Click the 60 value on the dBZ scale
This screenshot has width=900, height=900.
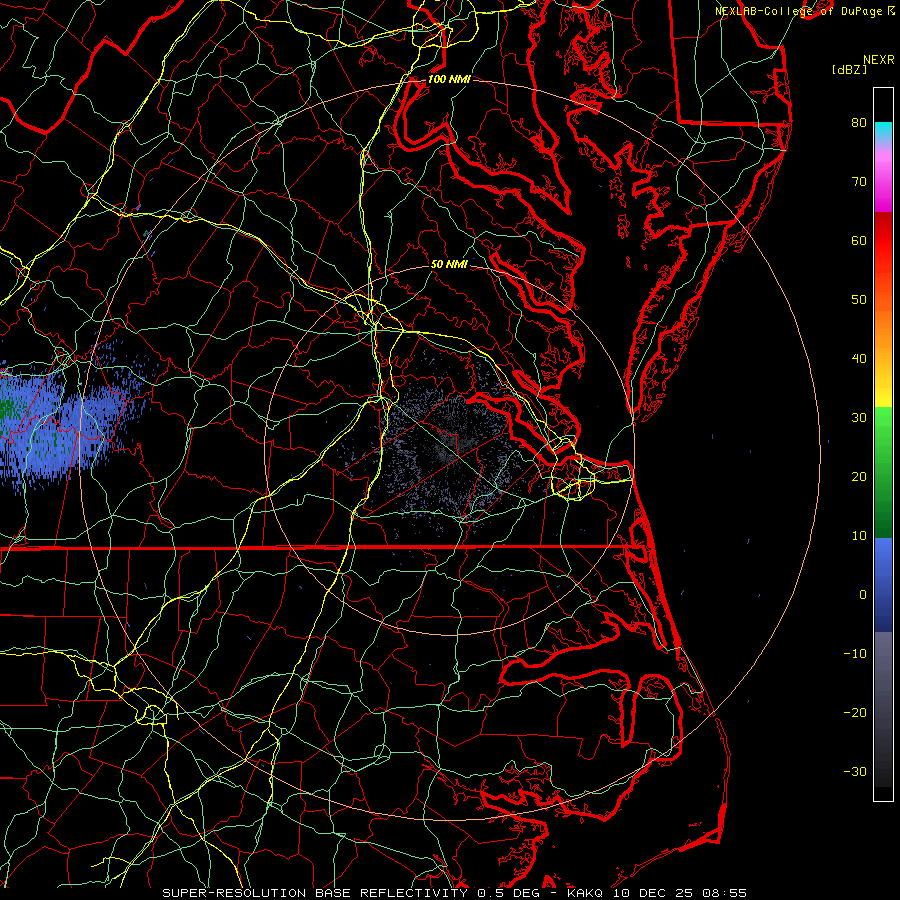pos(859,240)
